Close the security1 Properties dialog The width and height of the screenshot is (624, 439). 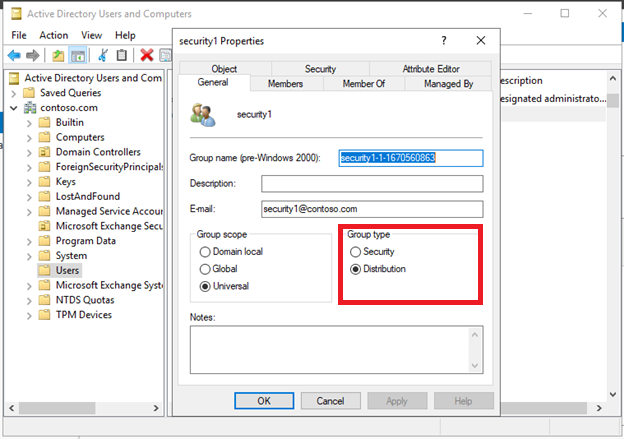(x=481, y=41)
